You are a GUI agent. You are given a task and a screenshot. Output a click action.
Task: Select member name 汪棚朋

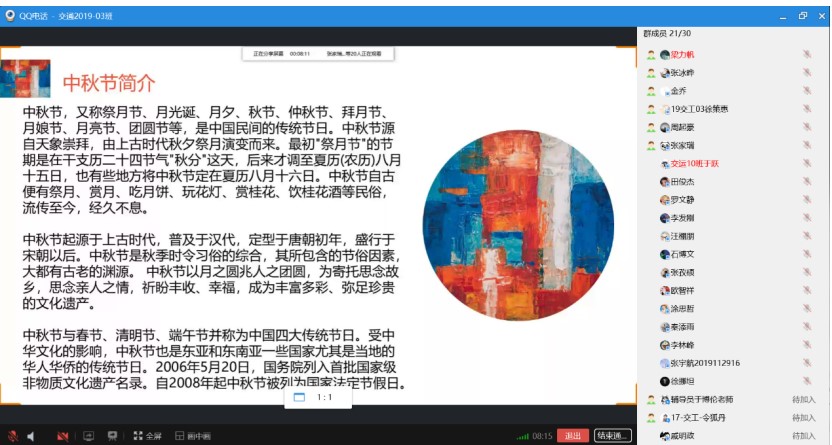[x=682, y=236]
